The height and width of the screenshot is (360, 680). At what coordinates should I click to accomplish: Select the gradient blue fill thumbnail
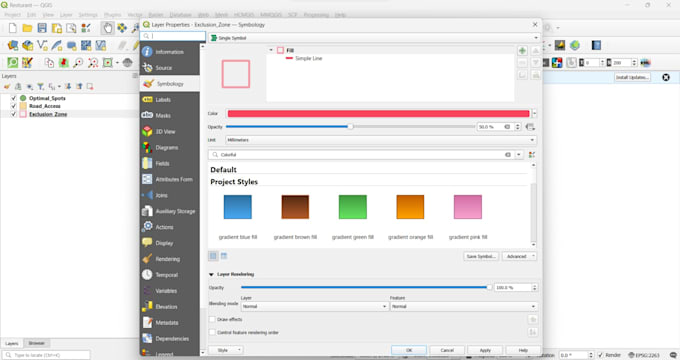coord(238,207)
